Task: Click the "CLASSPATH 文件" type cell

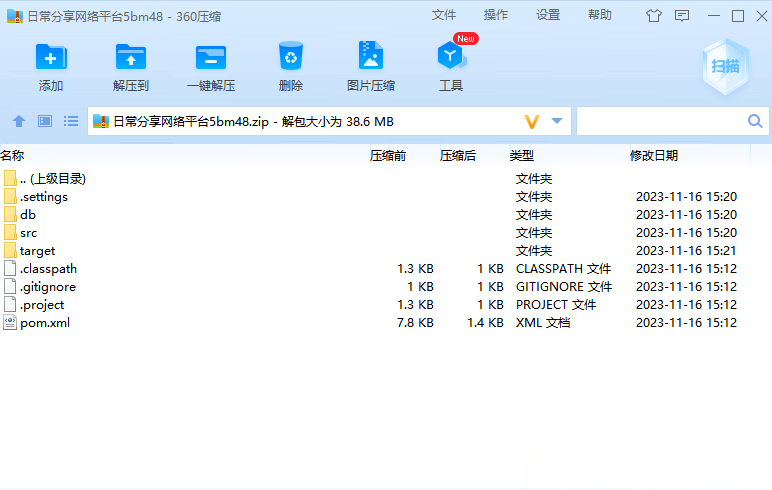Action: point(564,268)
